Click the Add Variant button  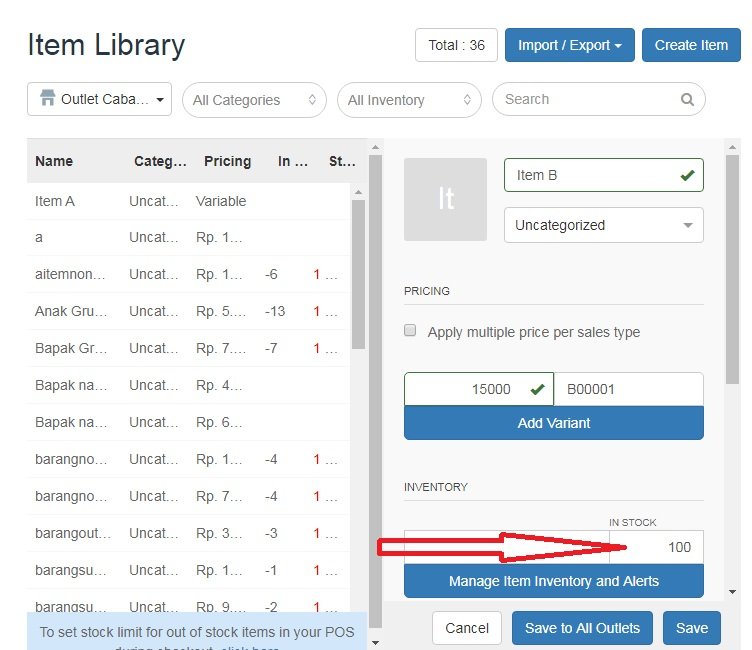pyautogui.click(x=553, y=423)
